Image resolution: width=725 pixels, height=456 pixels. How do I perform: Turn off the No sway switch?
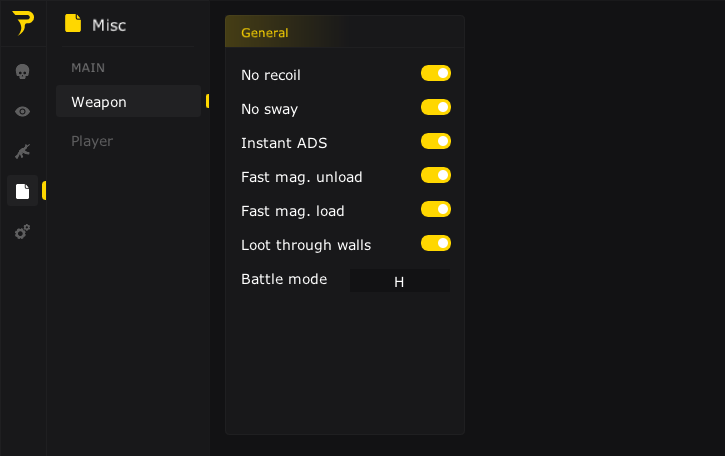point(435,107)
